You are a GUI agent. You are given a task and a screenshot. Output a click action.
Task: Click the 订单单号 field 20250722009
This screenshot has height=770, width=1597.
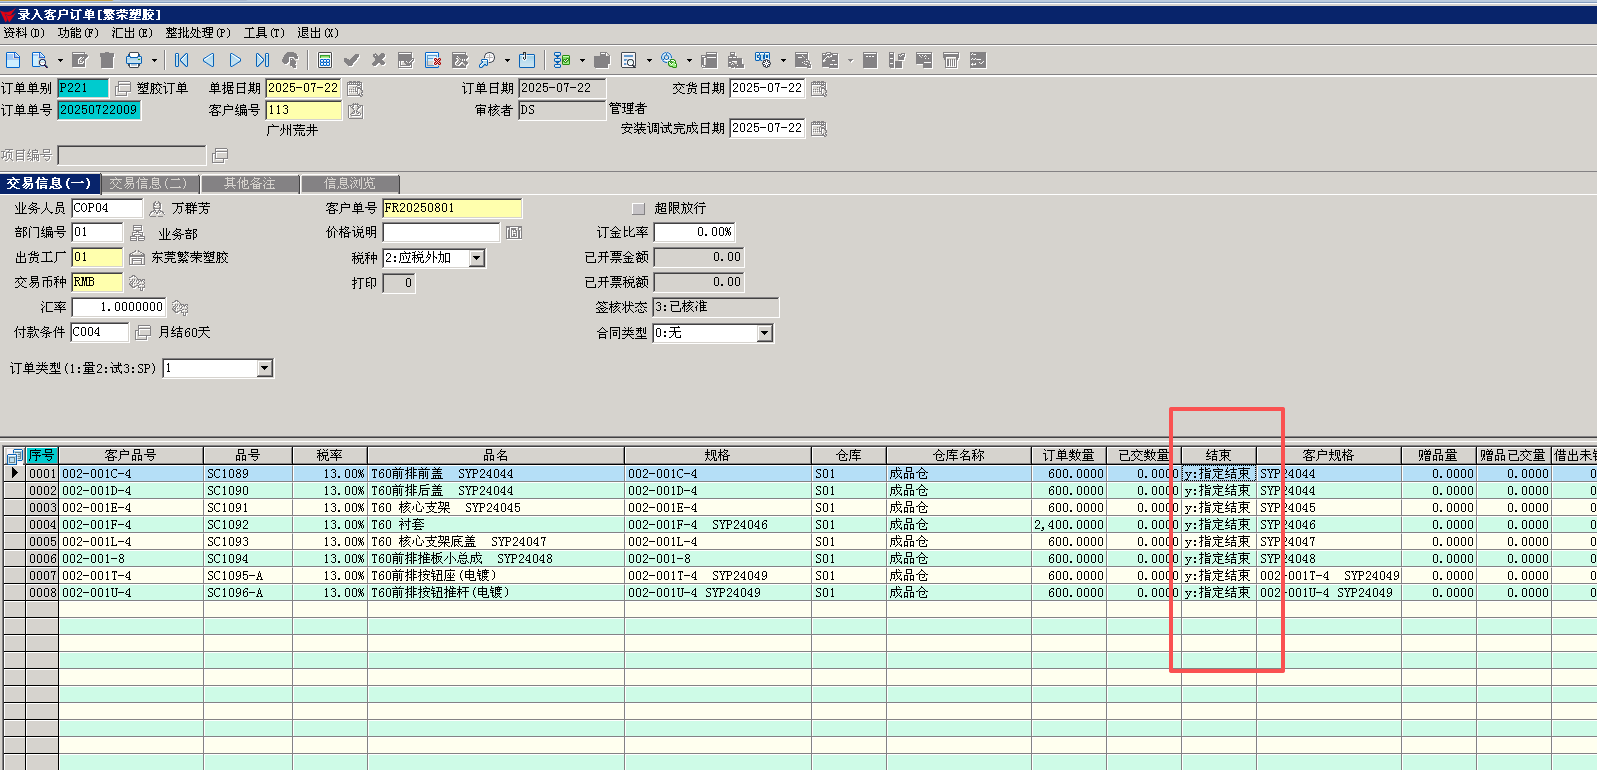pyautogui.click(x=98, y=110)
